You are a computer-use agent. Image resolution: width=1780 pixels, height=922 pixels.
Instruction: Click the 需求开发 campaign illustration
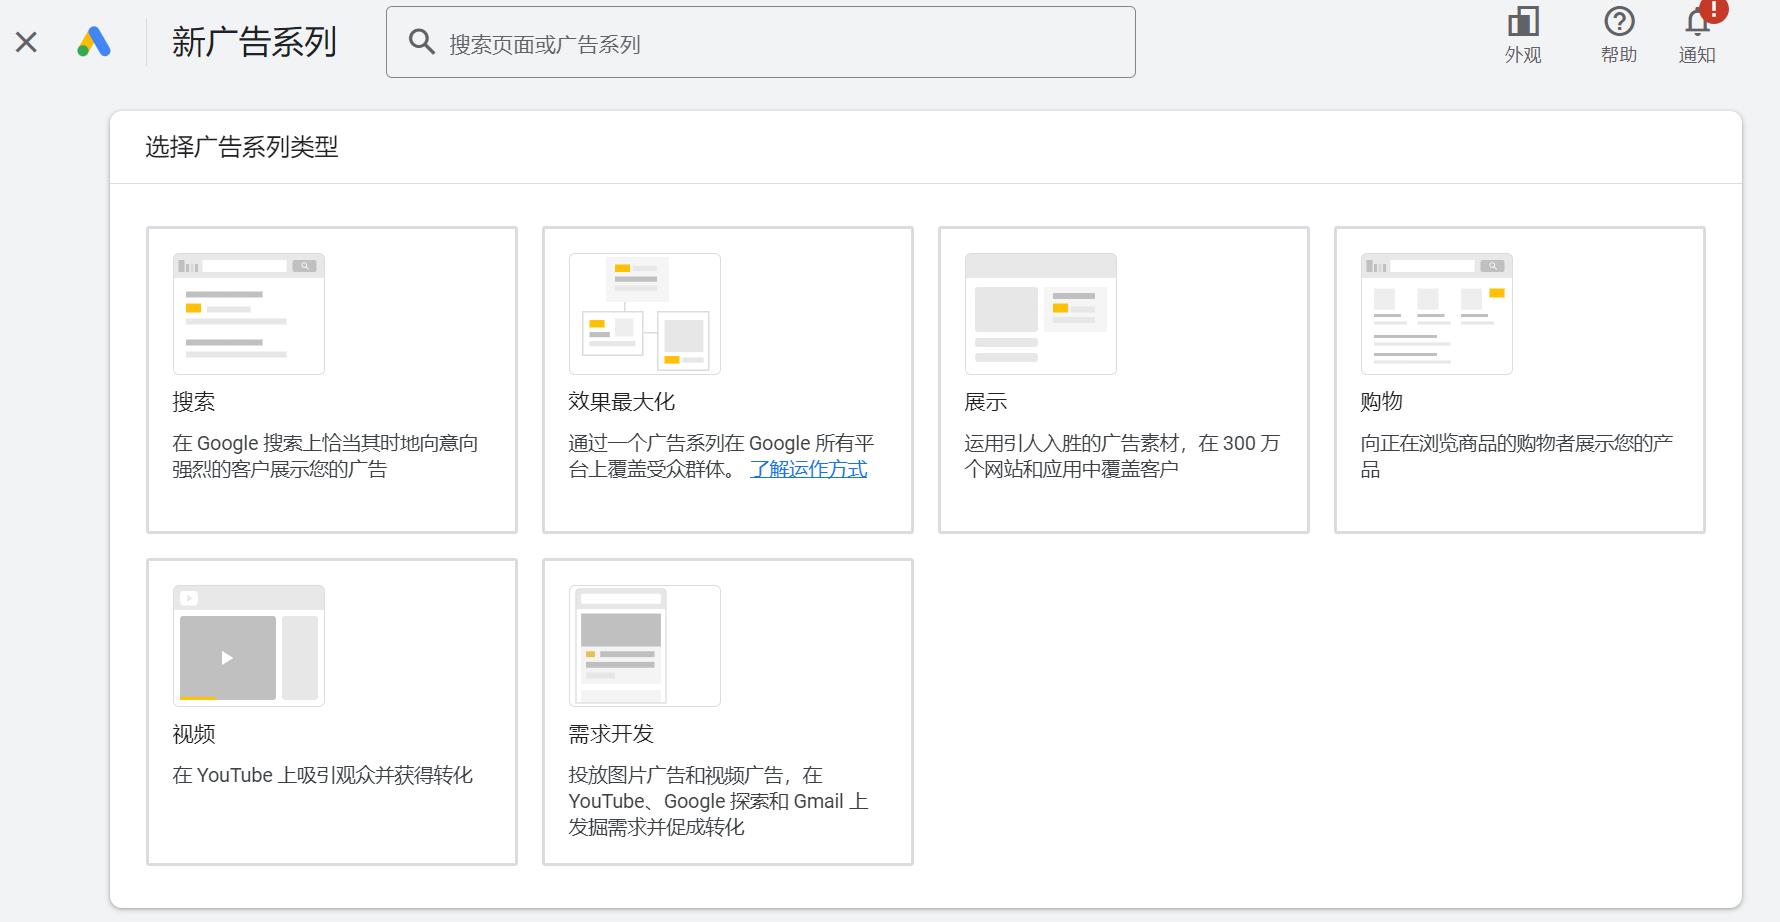(645, 646)
